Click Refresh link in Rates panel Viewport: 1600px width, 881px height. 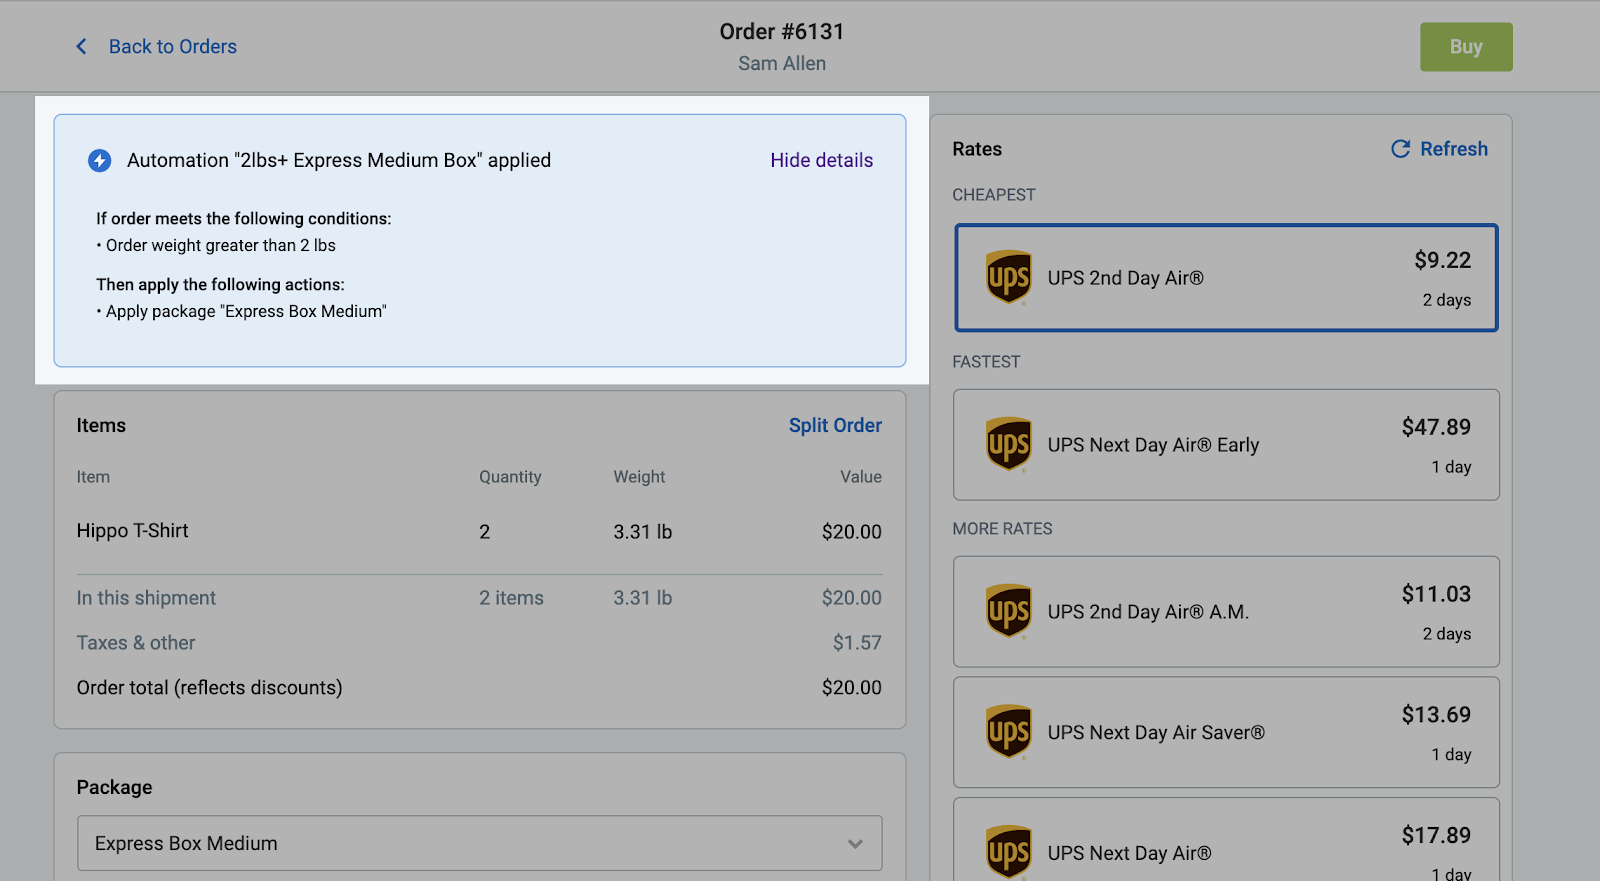(1454, 149)
